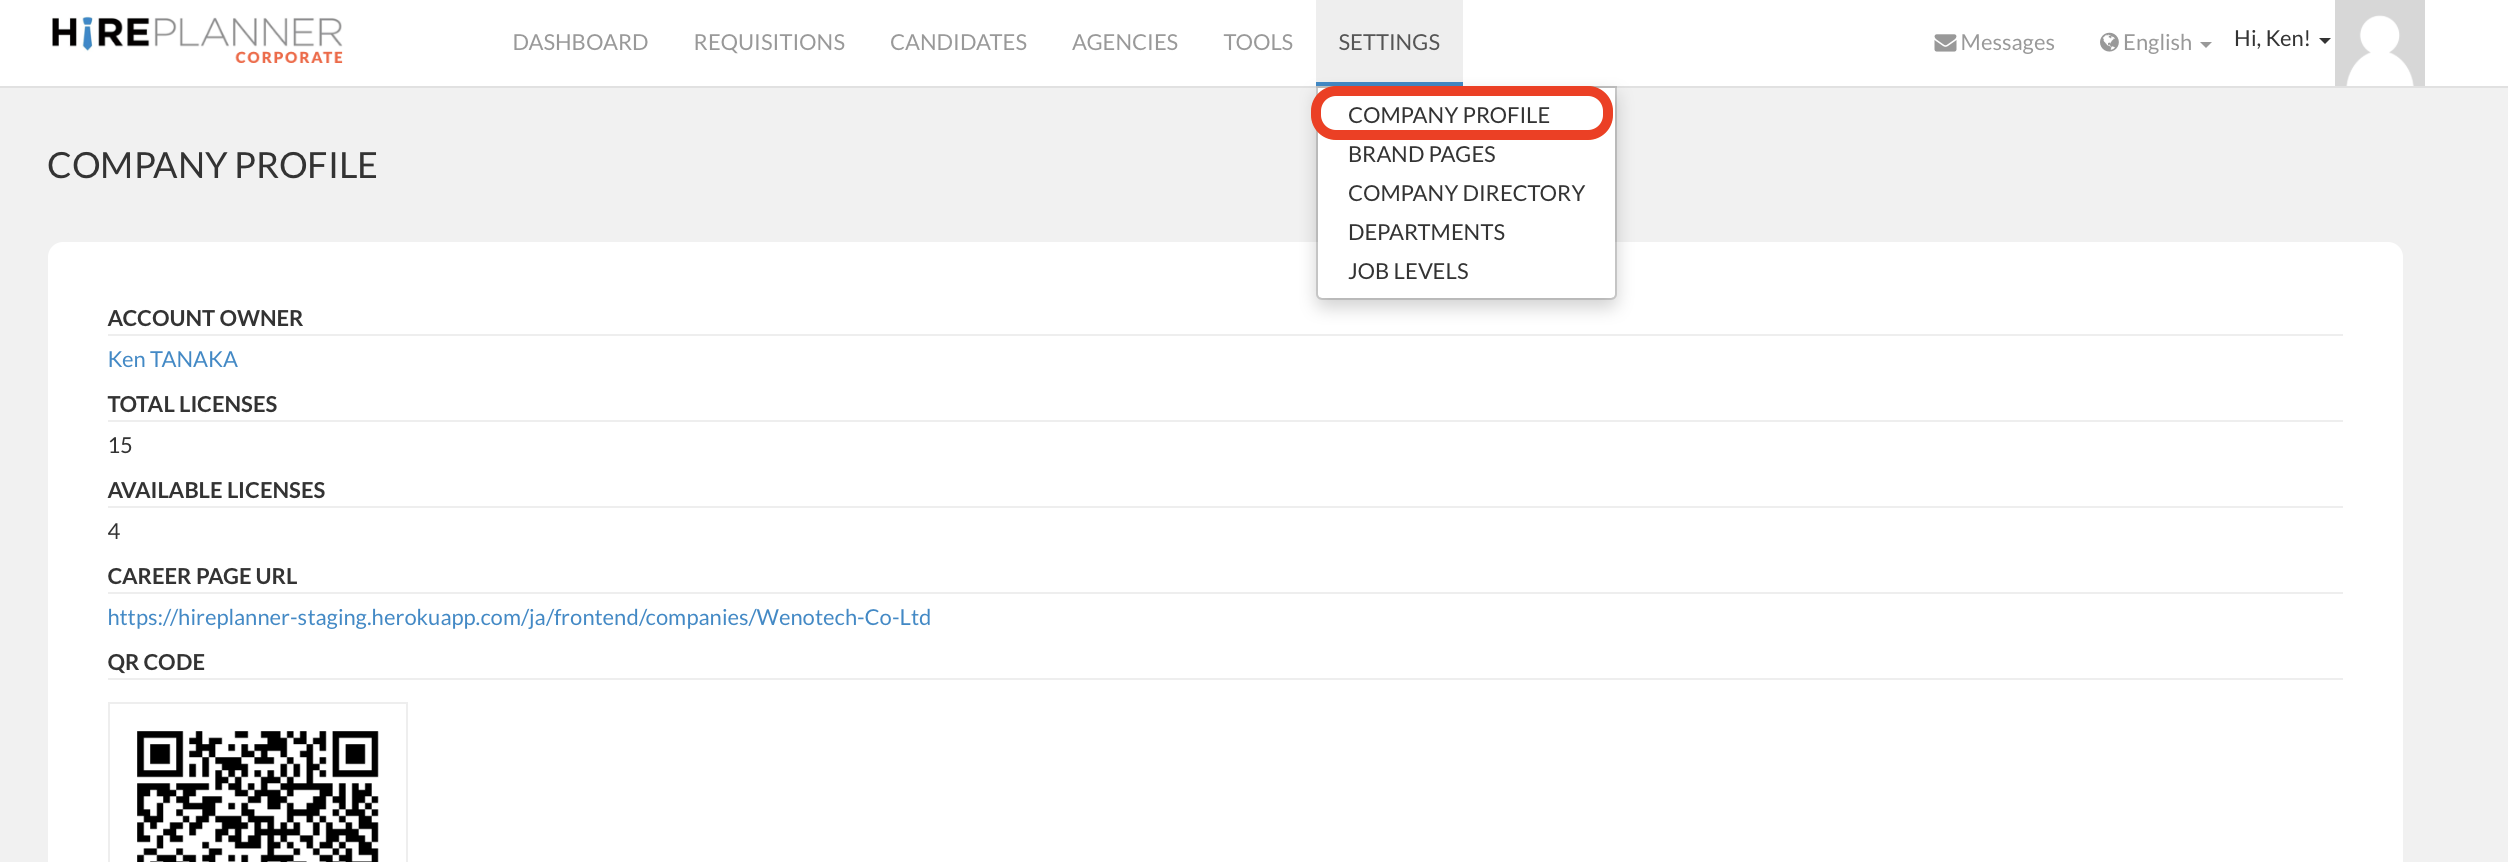
Task: Select Departments from the Settings menu
Action: tap(1425, 232)
